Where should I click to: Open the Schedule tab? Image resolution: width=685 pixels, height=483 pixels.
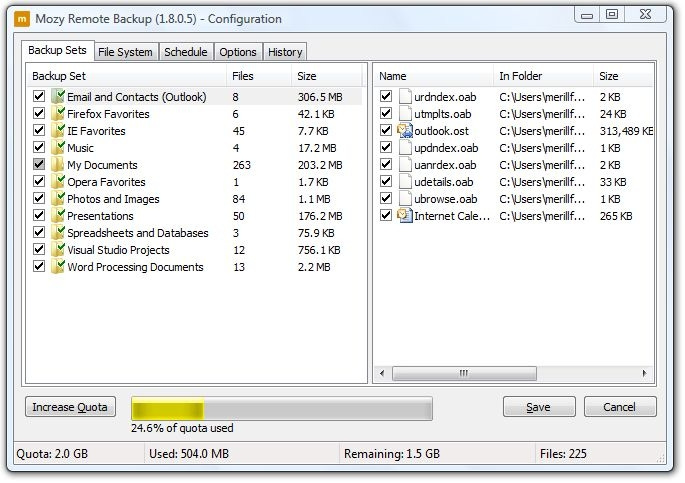tap(186, 52)
